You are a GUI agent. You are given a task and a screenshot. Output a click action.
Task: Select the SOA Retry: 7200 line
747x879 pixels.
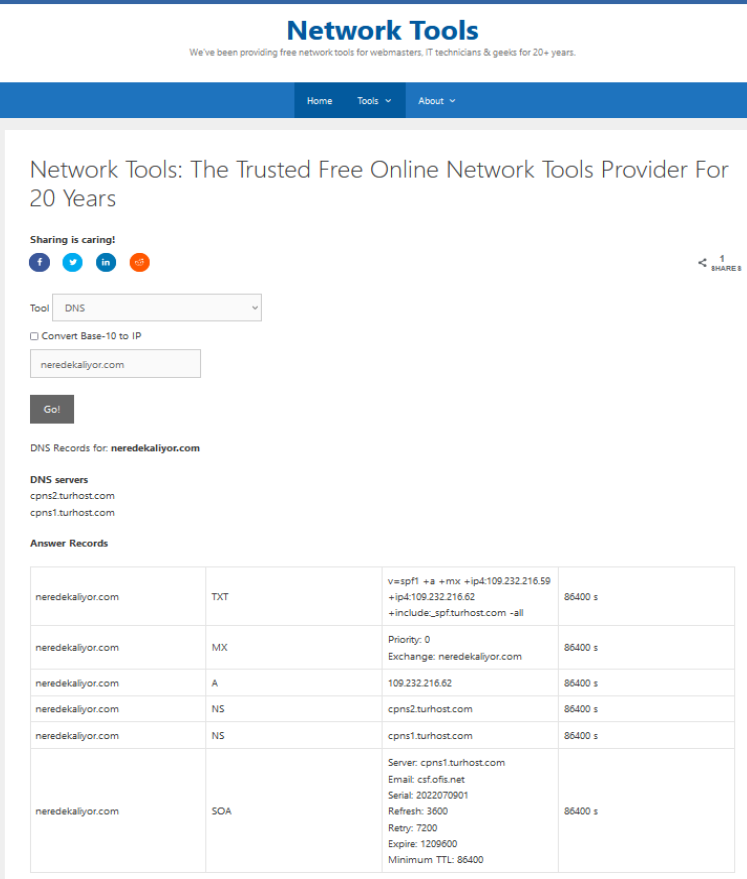tap(412, 828)
